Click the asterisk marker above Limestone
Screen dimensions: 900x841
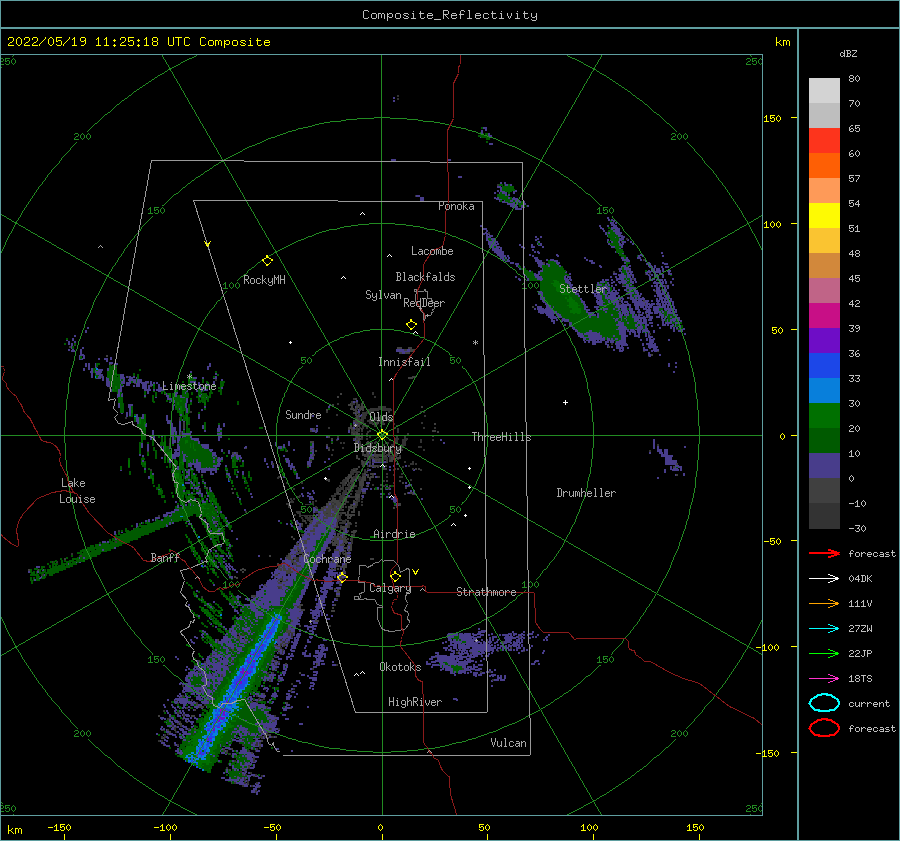click(189, 377)
